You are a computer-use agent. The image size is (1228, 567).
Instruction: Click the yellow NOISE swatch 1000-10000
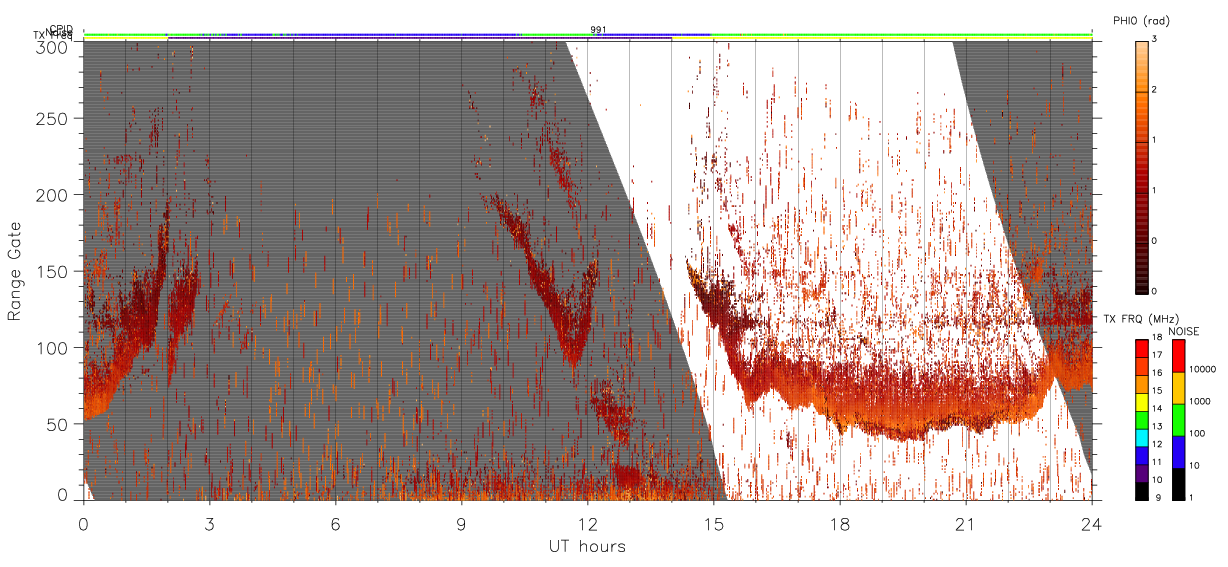point(1178,388)
